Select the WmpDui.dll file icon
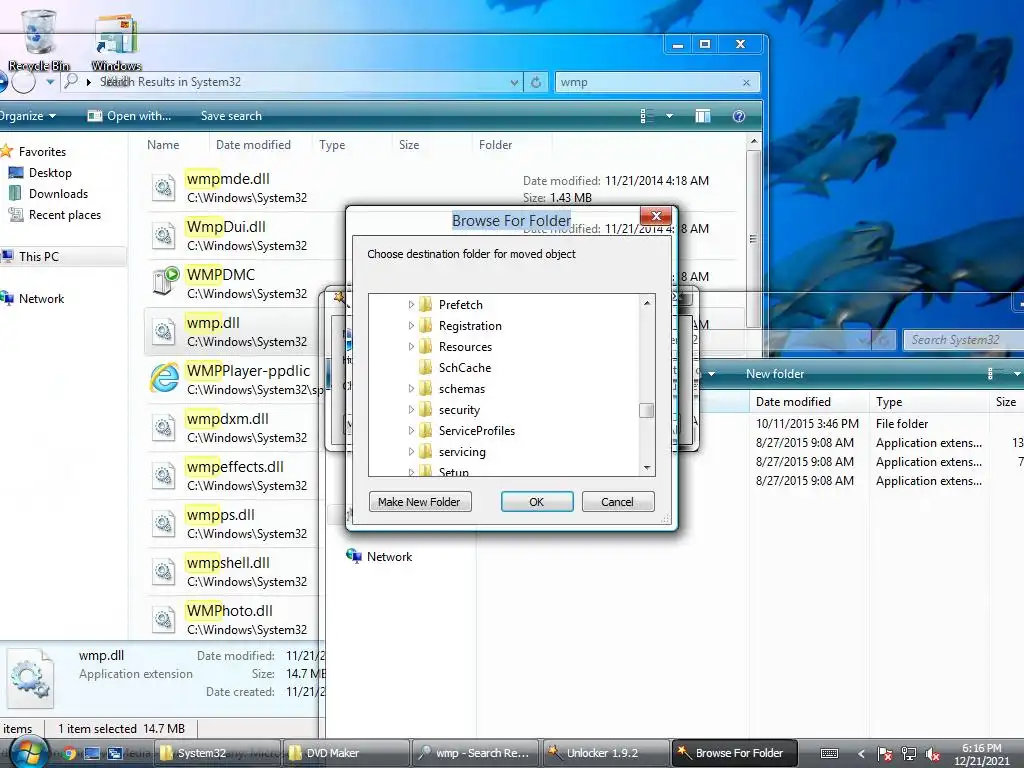The height and width of the screenshot is (768, 1024). pos(163,236)
